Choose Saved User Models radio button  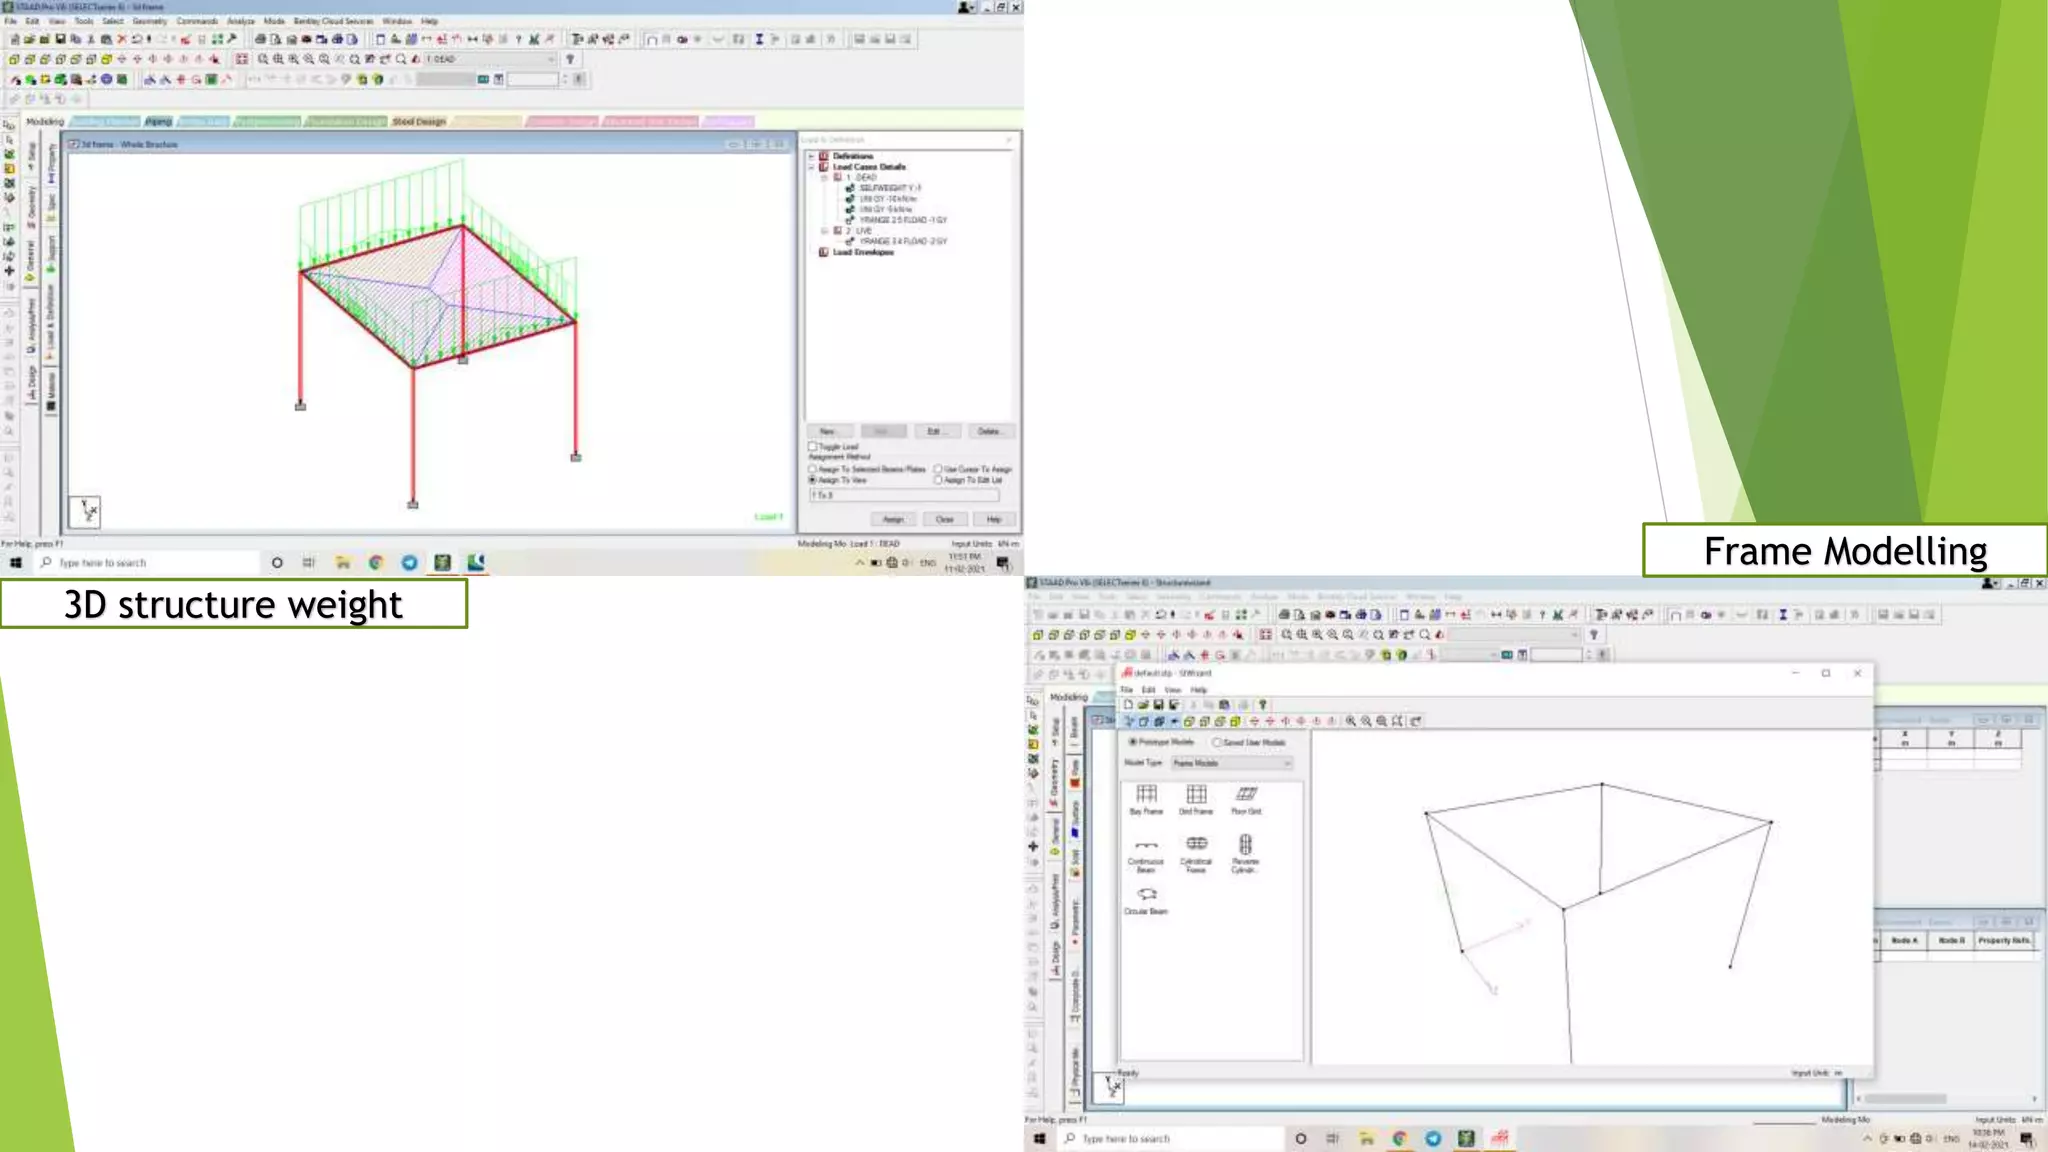tap(1217, 743)
